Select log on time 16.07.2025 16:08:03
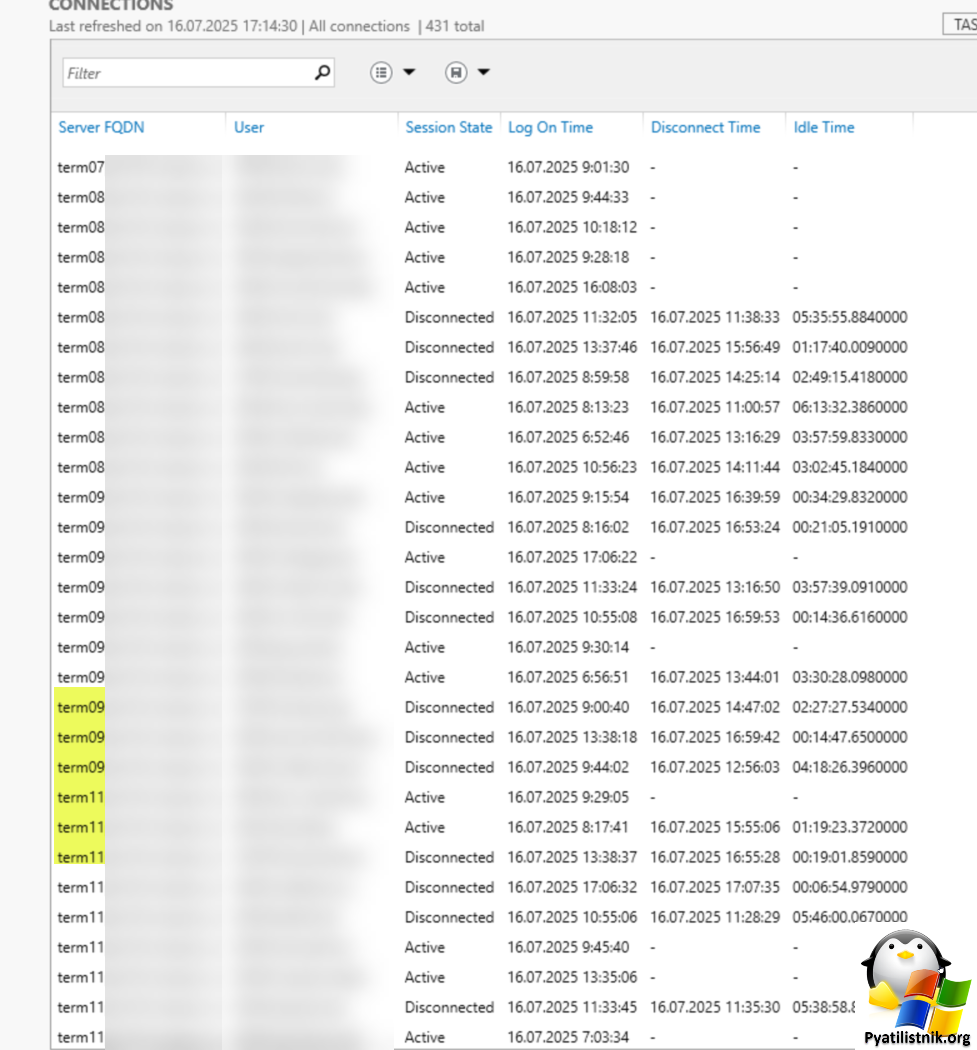The image size is (977, 1050). point(572,287)
